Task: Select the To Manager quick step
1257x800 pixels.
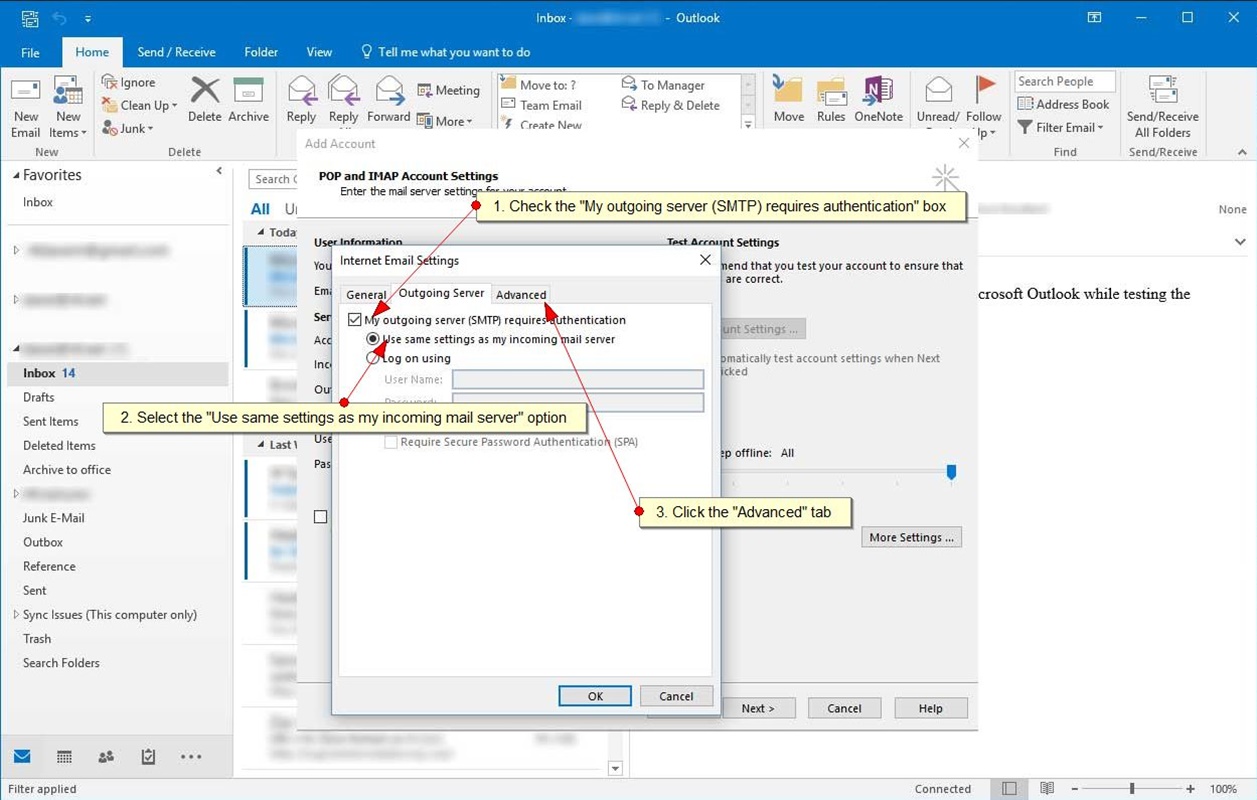Action: point(663,85)
